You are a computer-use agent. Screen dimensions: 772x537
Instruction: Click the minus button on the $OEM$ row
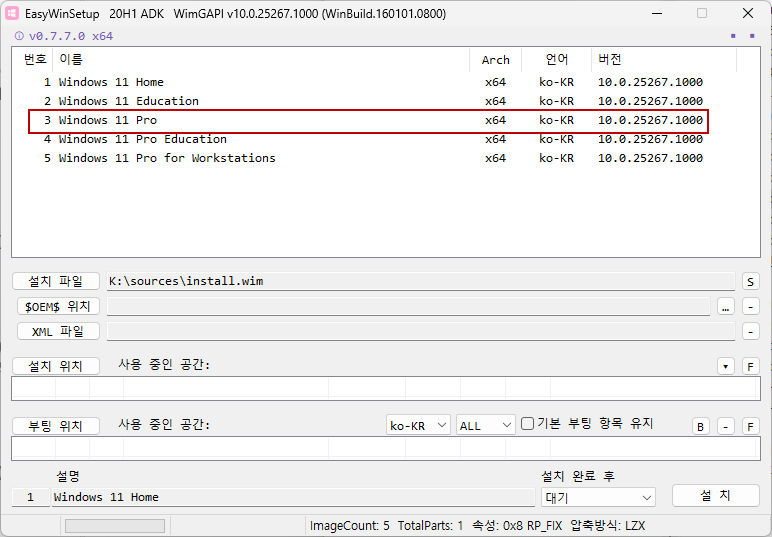click(x=750, y=307)
